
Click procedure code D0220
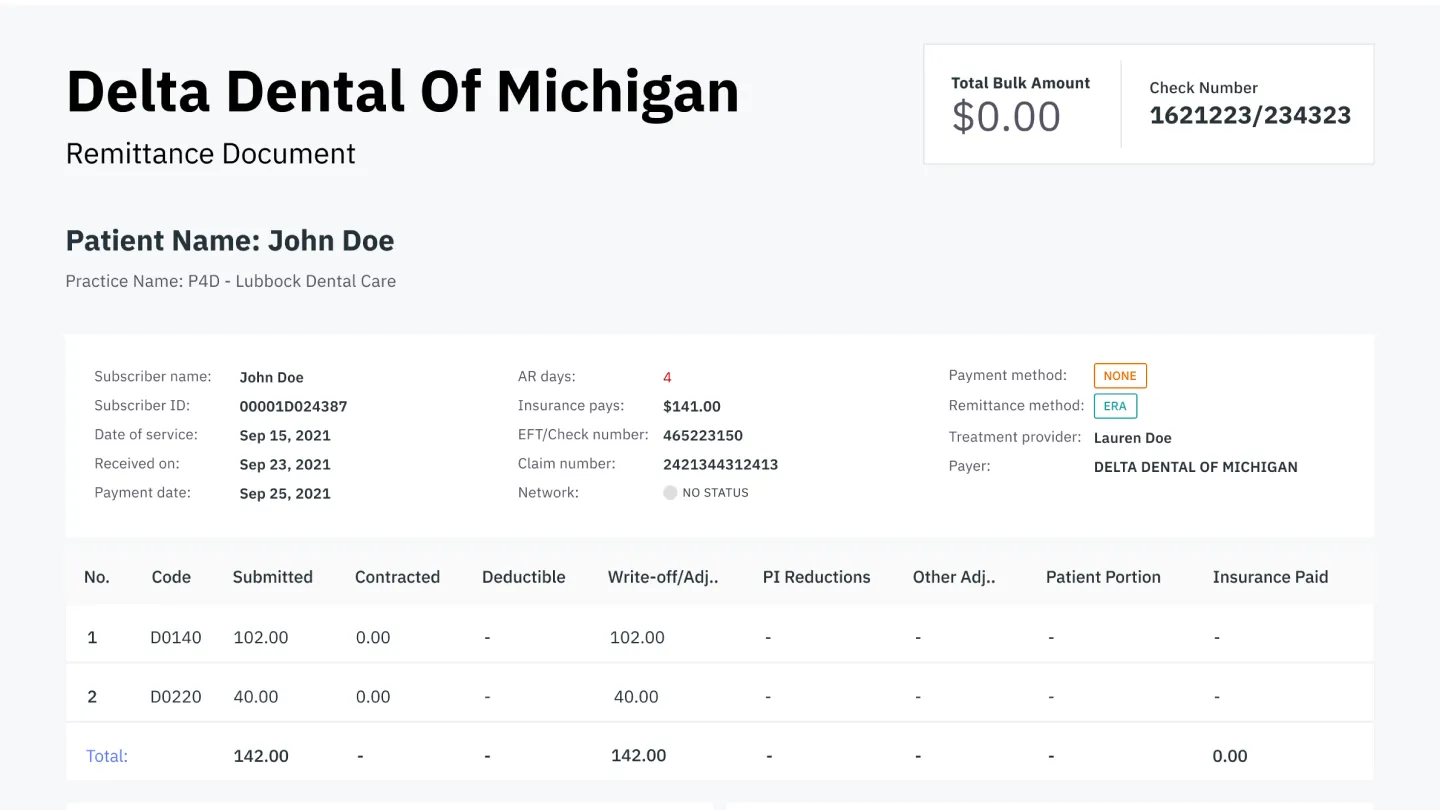click(176, 697)
